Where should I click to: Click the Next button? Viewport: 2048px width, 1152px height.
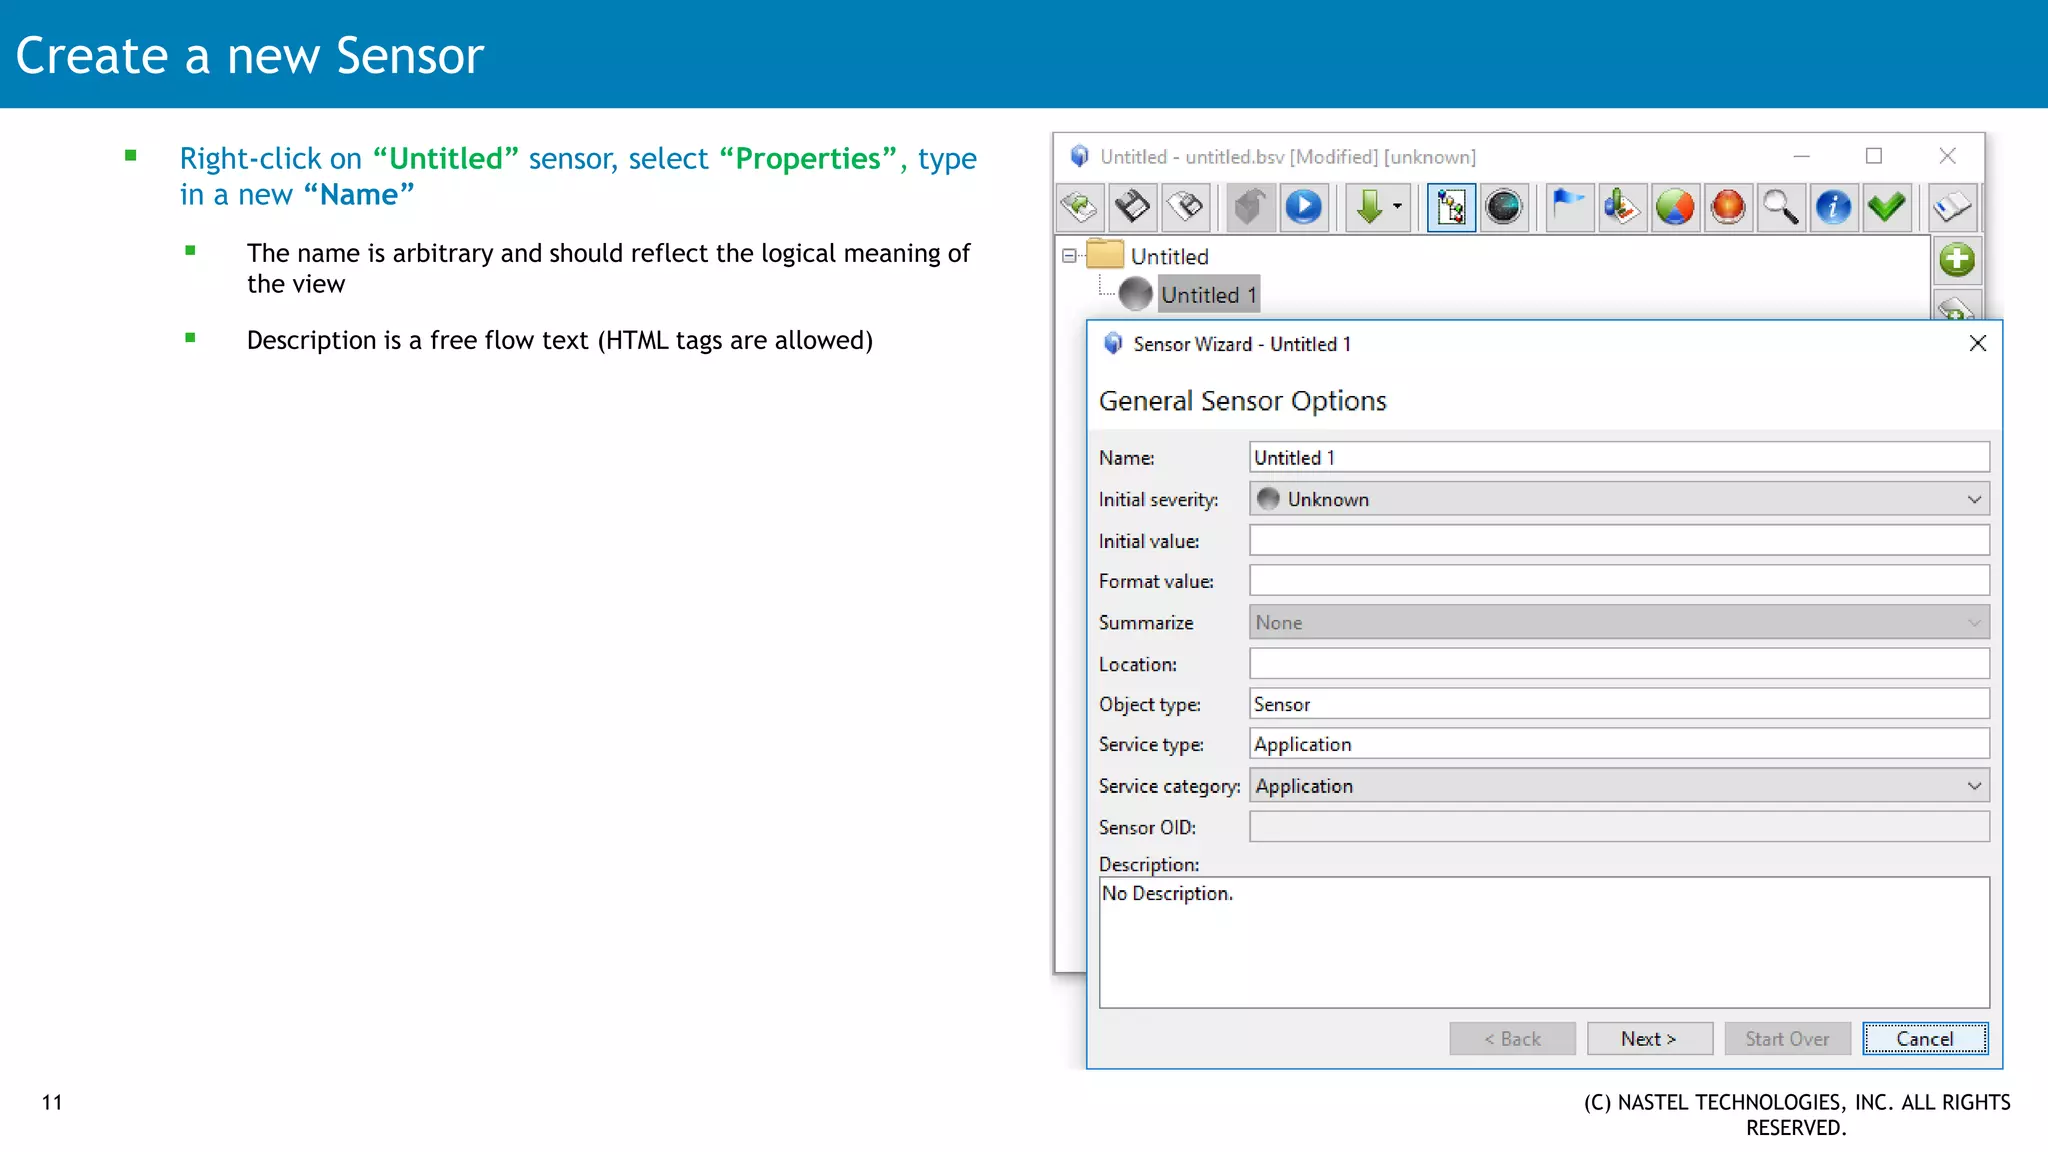click(1648, 1039)
